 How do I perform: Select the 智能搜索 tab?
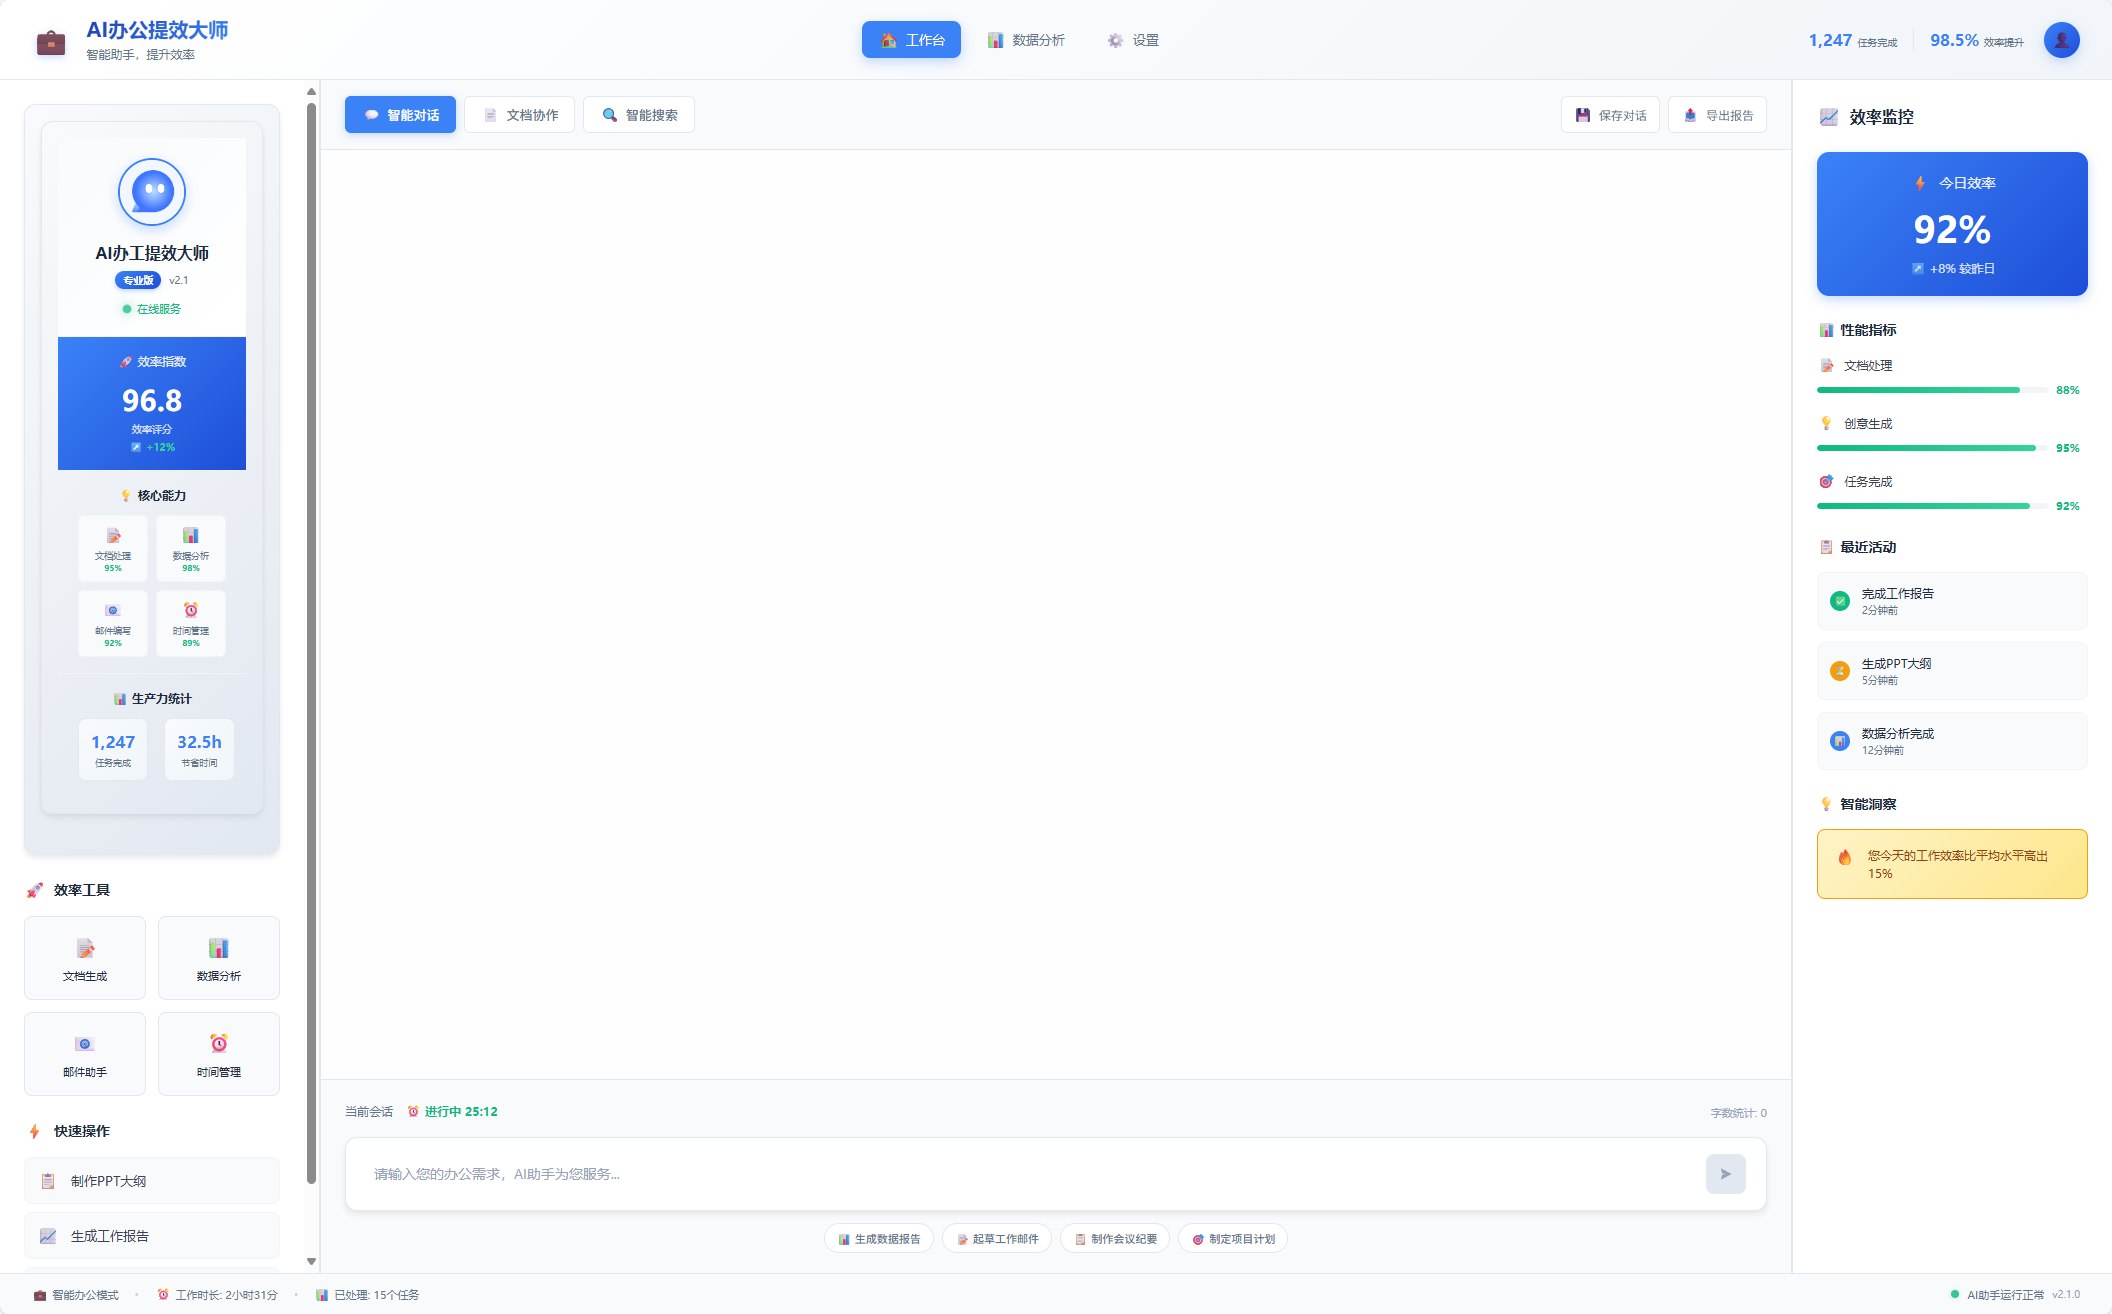pos(639,115)
